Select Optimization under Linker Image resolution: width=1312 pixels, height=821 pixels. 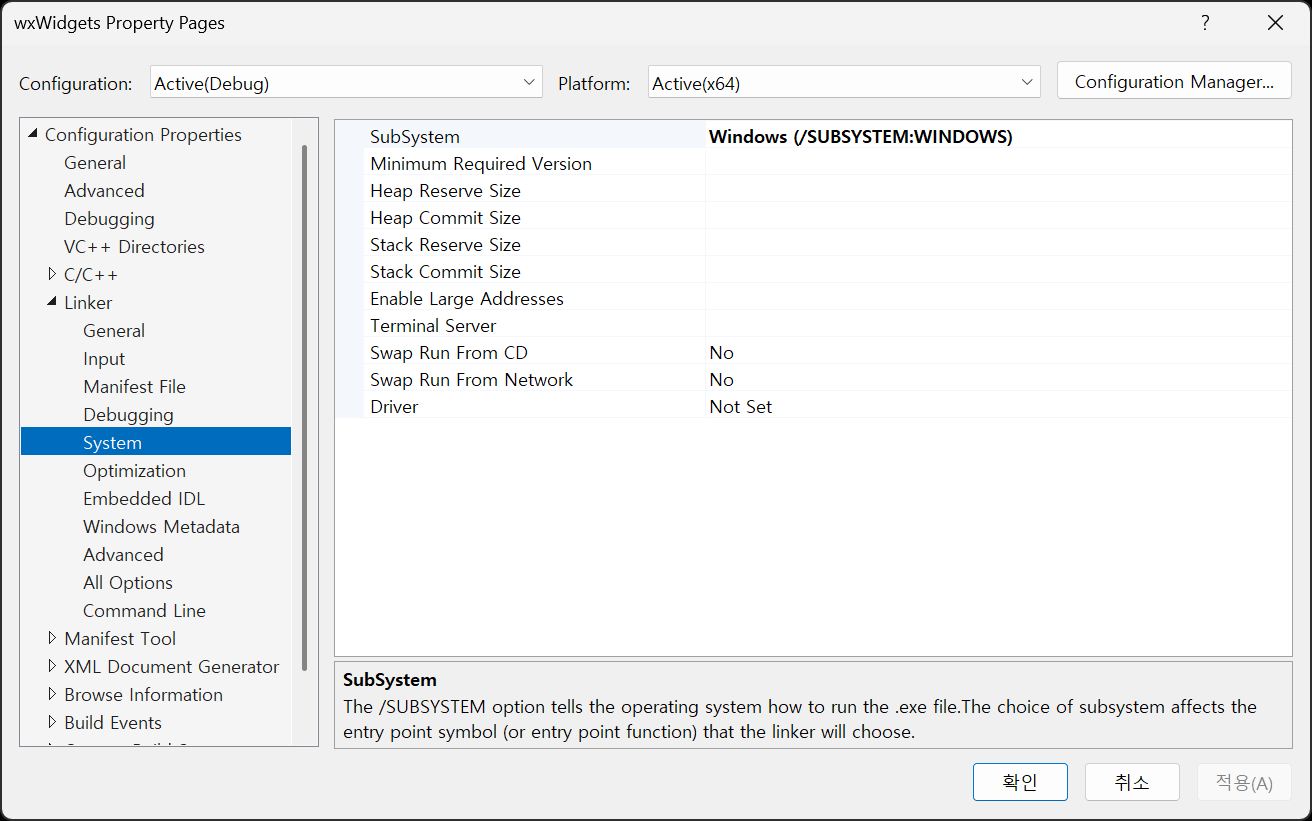pos(134,471)
